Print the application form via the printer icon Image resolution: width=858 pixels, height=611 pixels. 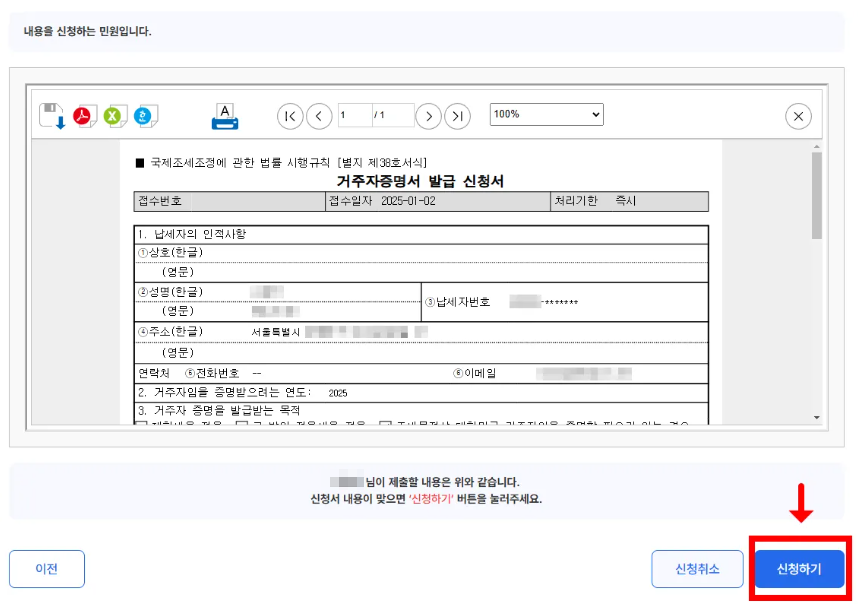point(225,117)
